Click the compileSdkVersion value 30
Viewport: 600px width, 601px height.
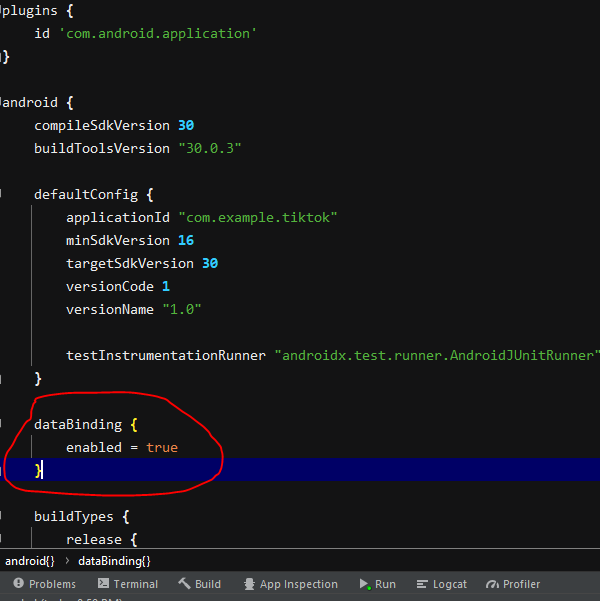click(186, 125)
